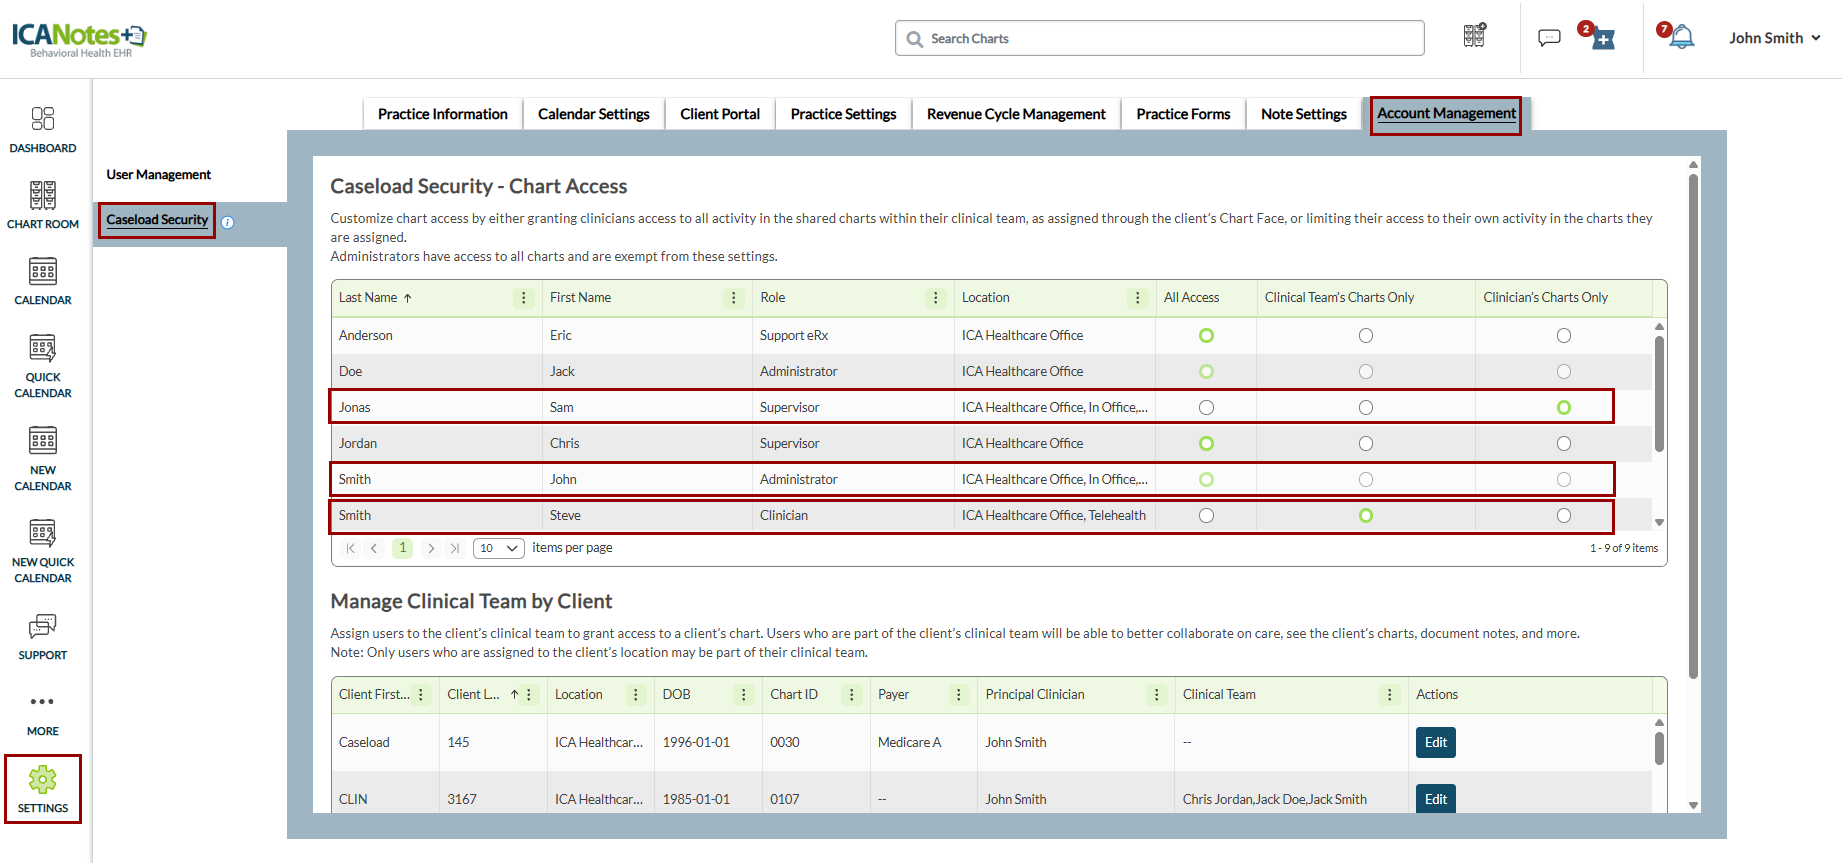Open the John Smith user menu
This screenshot has width=1842, height=863.
pos(1774,38)
